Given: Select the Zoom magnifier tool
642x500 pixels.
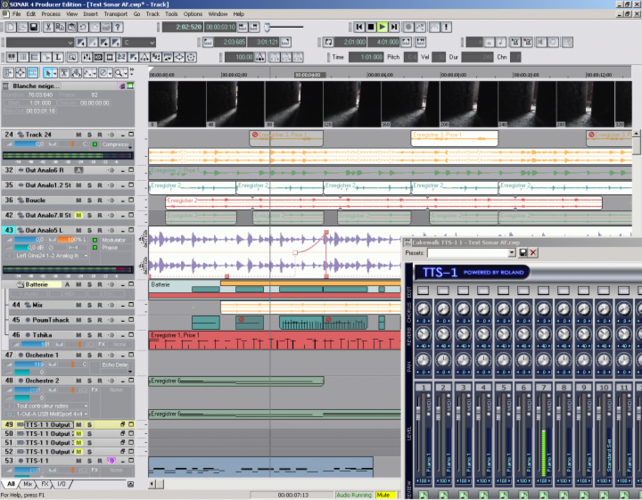Looking at the screenshot, I should click(118, 73).
